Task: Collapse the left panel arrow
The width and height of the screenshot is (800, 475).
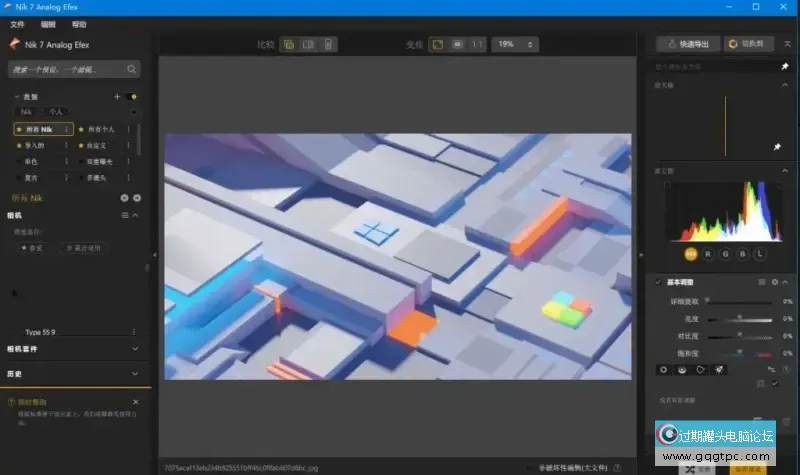Action: tap(155, 255)
